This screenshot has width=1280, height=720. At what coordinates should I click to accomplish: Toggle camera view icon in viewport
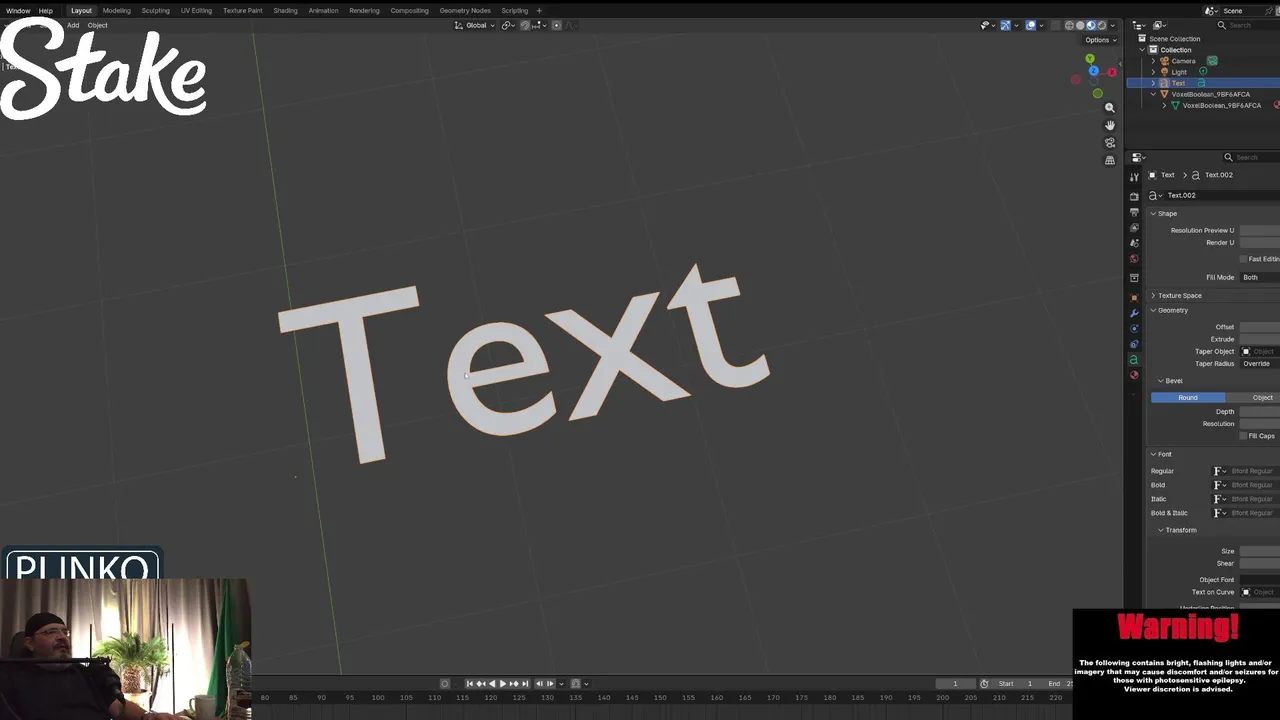1109,143
